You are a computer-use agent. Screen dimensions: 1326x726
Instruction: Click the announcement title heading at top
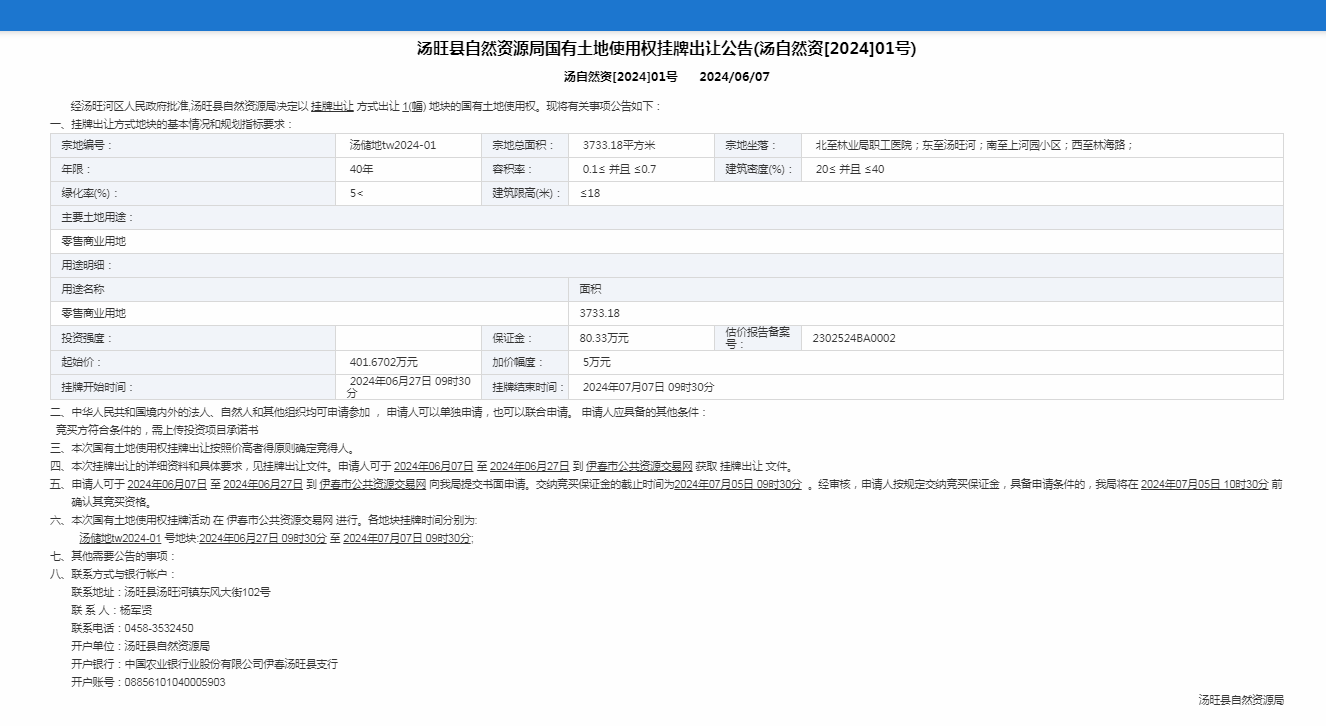point(666,49)
